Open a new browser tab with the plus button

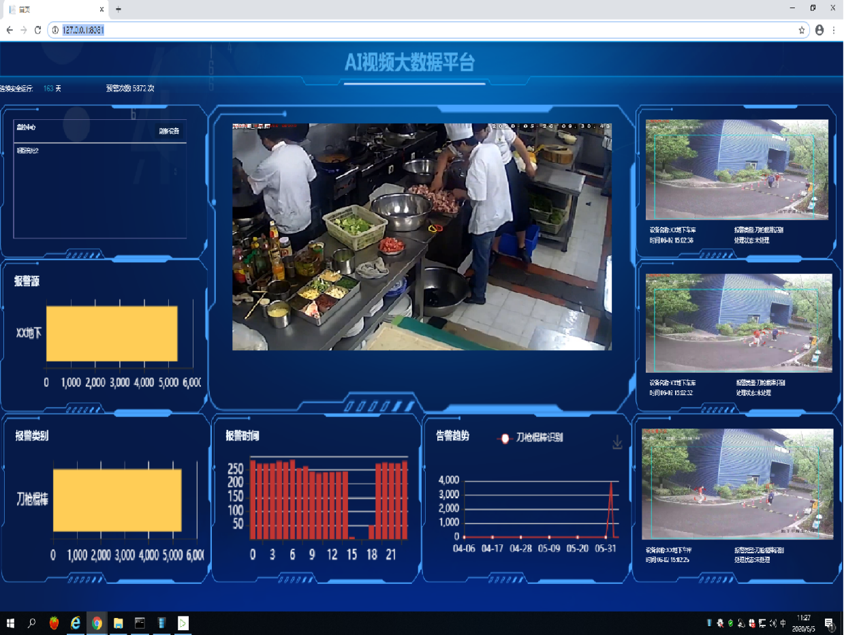tap(118, 9)
